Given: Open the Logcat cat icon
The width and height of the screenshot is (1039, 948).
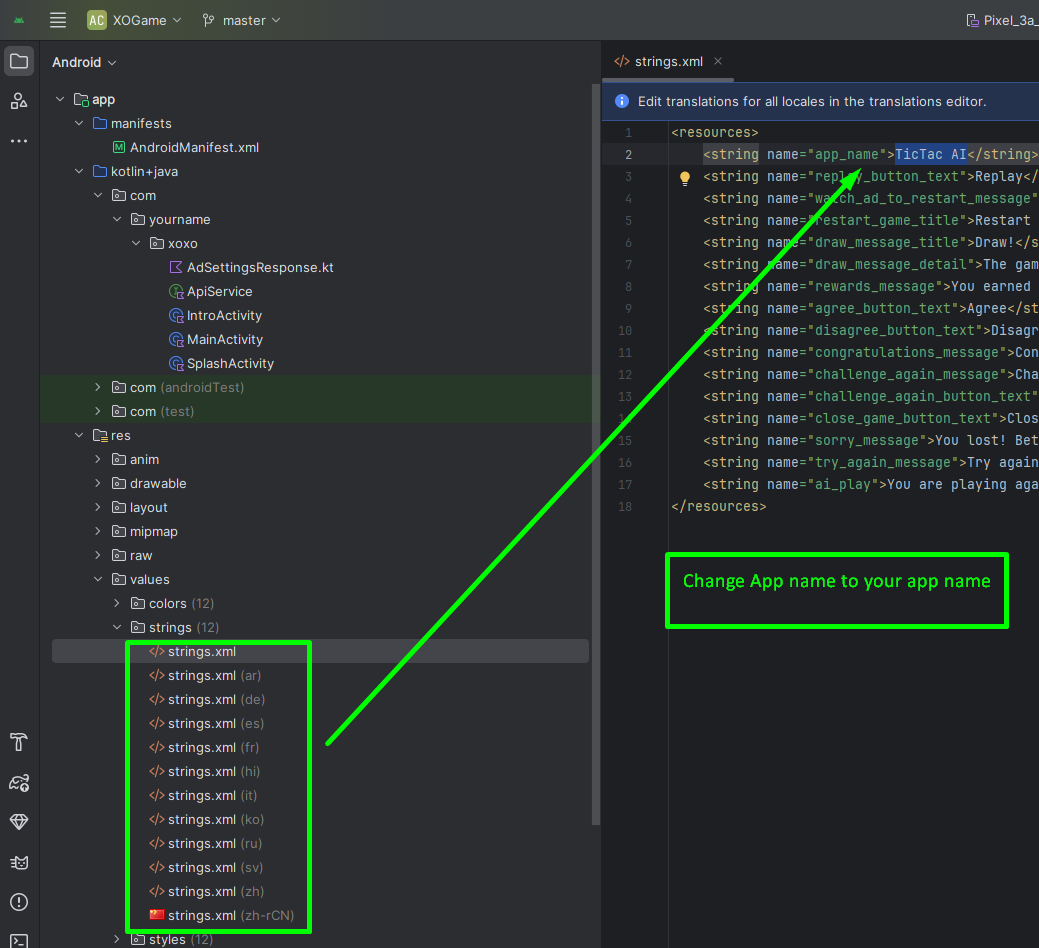Looking at the screenshot, I should pyautogui.click(x=19, y=862).
